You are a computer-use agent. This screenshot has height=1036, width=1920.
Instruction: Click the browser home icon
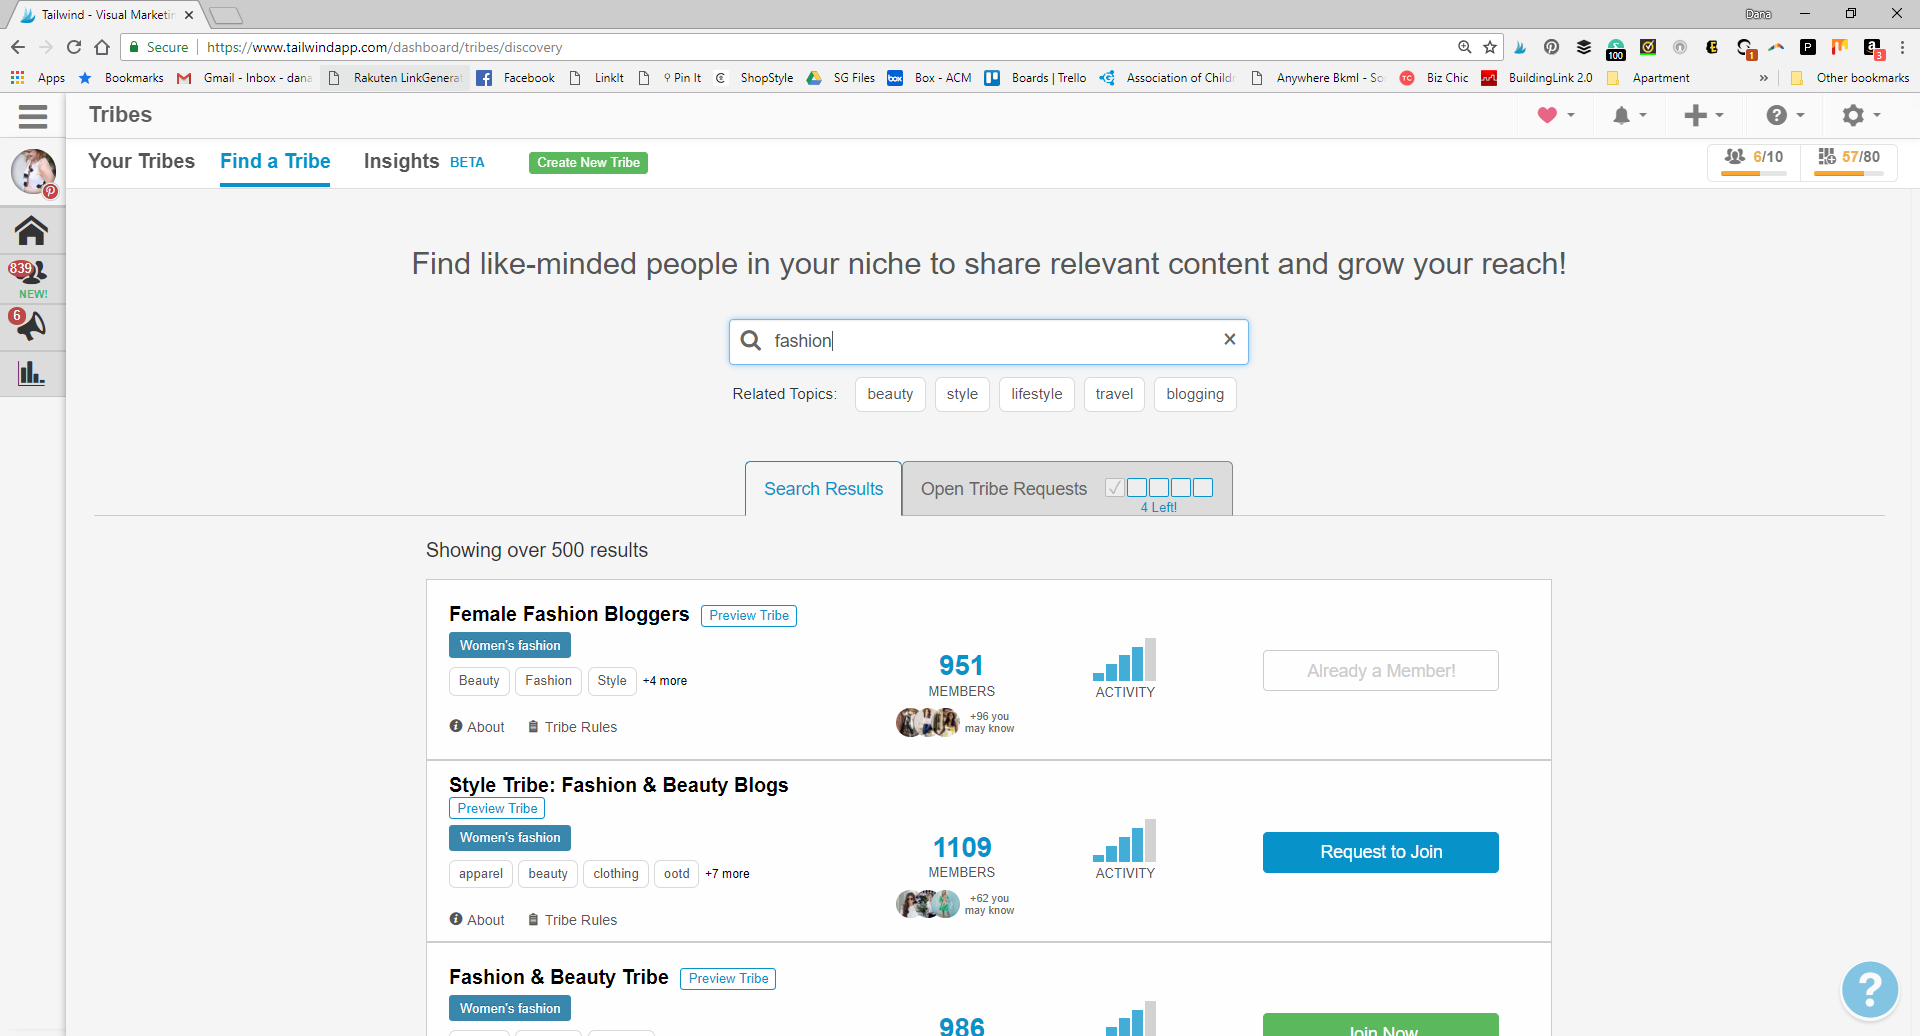point(102,47)
